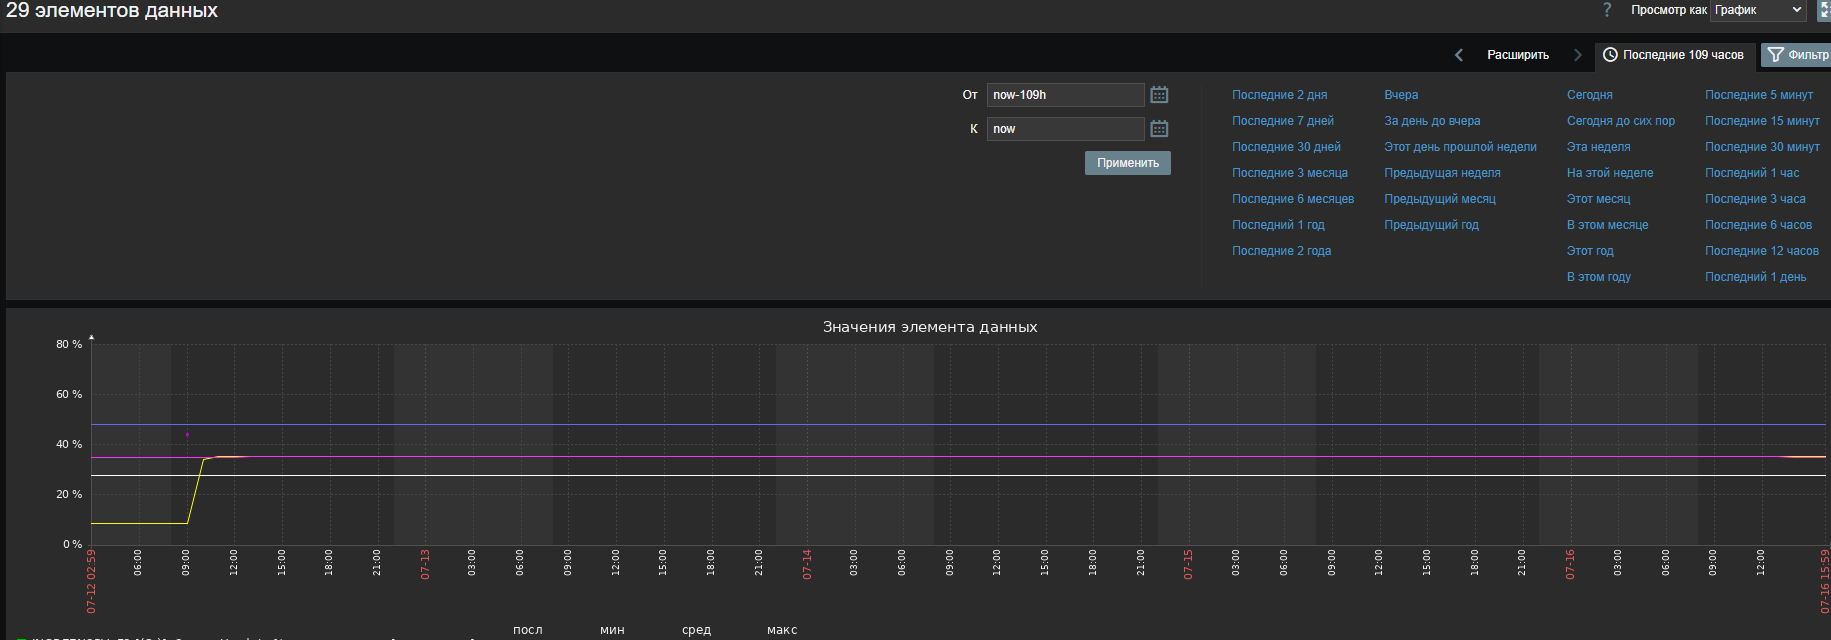
Task: Click the help question mark icon
Action: (x=1607, y=10)
